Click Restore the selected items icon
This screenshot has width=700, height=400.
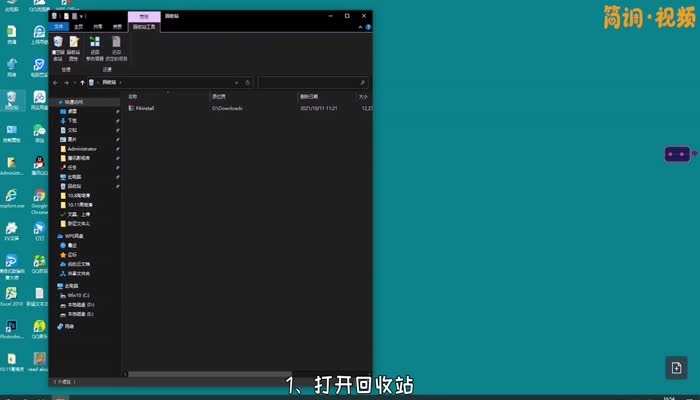coord(116,47)
